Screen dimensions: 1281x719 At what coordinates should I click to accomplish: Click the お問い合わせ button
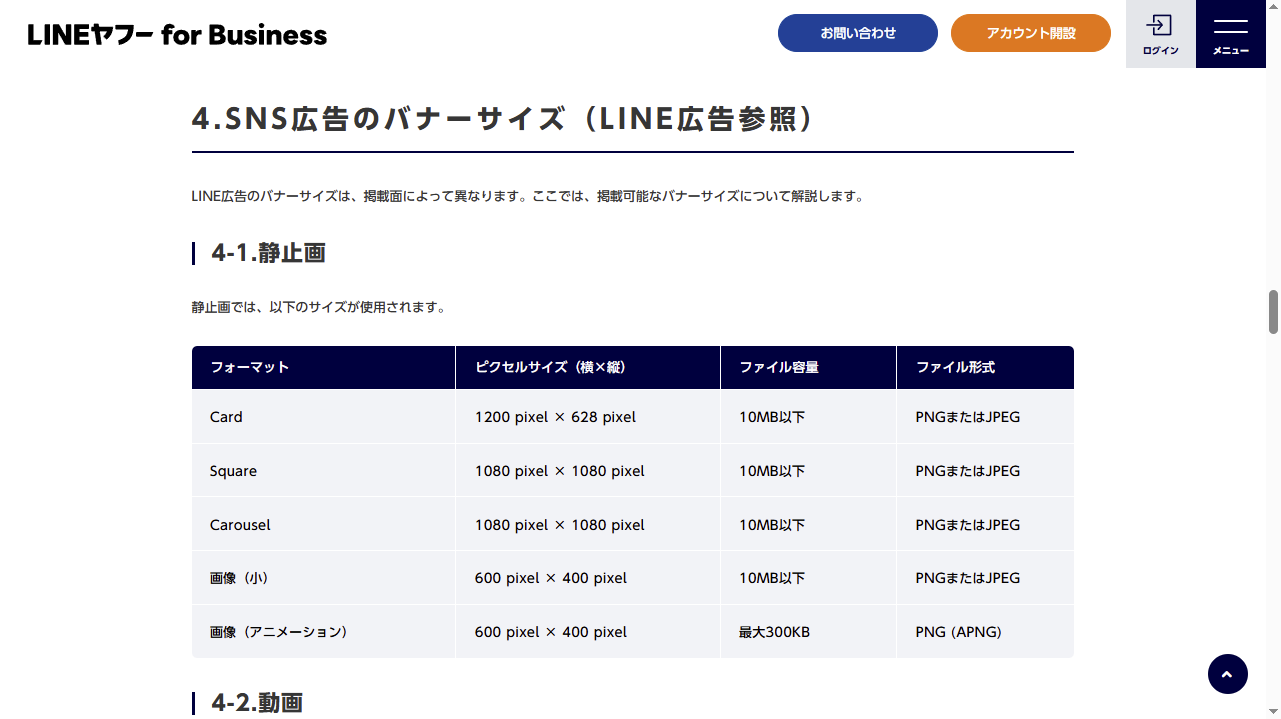click(858, 33)
